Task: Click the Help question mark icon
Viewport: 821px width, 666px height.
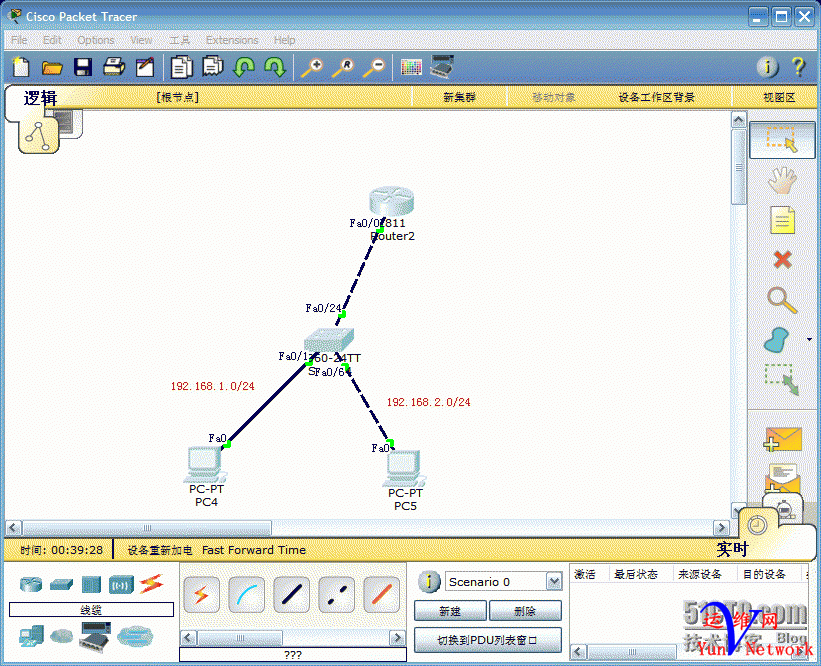Action: (x=798, y=66)
